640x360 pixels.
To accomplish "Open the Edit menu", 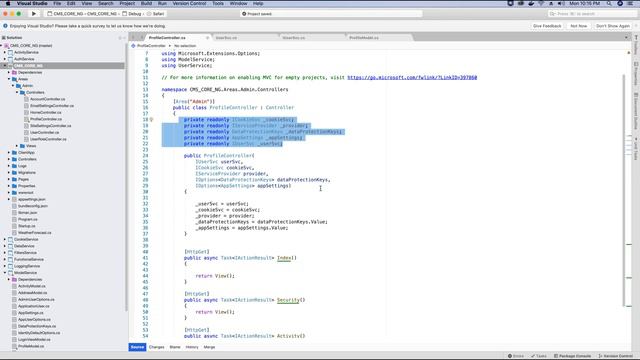I will point(71,3).
